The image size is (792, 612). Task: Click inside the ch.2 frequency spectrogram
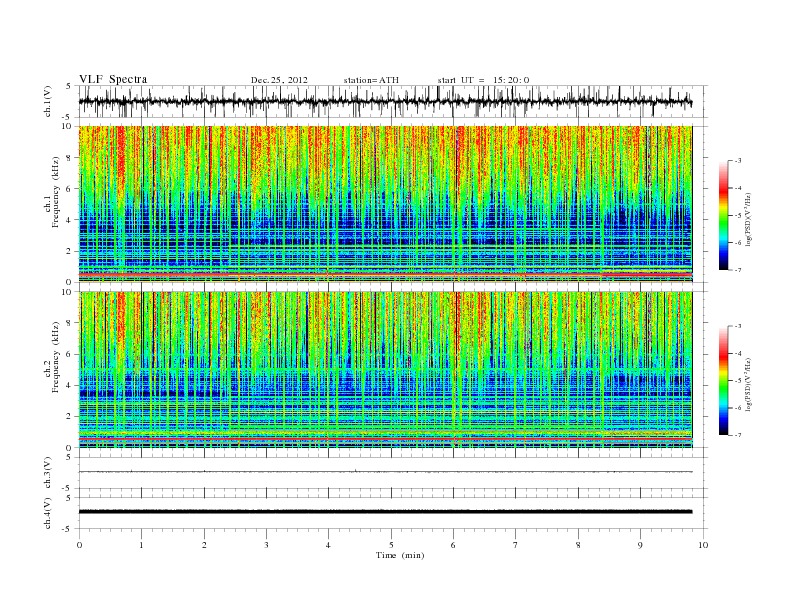point(385,369)
